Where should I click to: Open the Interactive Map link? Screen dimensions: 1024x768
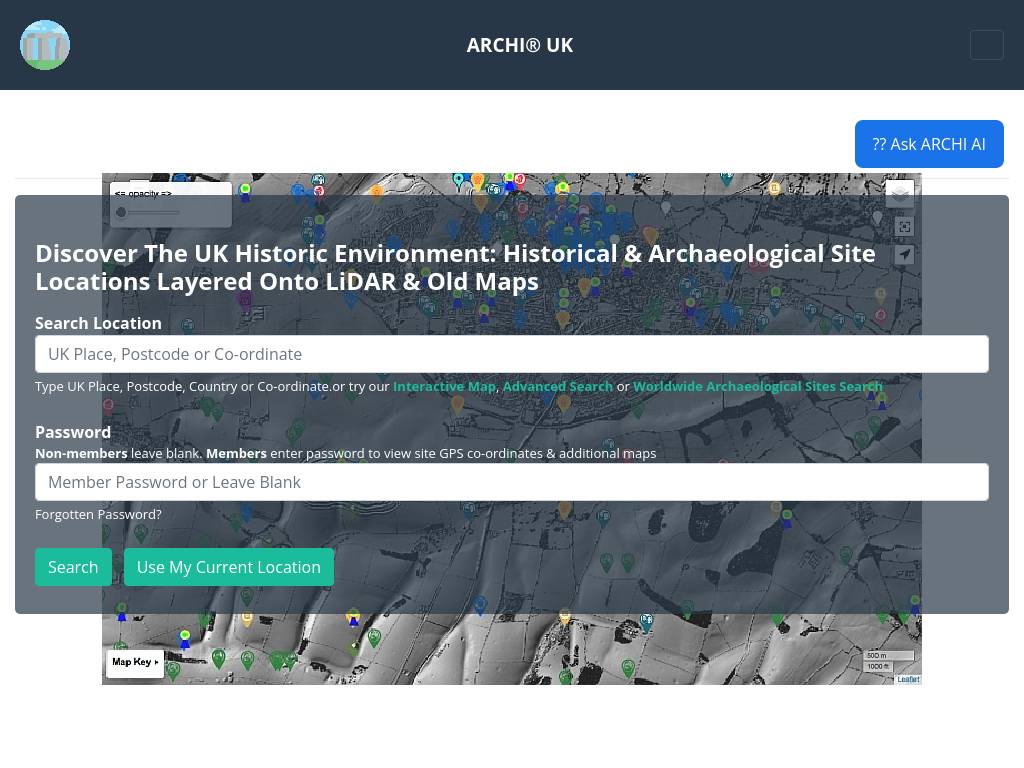(444, 387)
